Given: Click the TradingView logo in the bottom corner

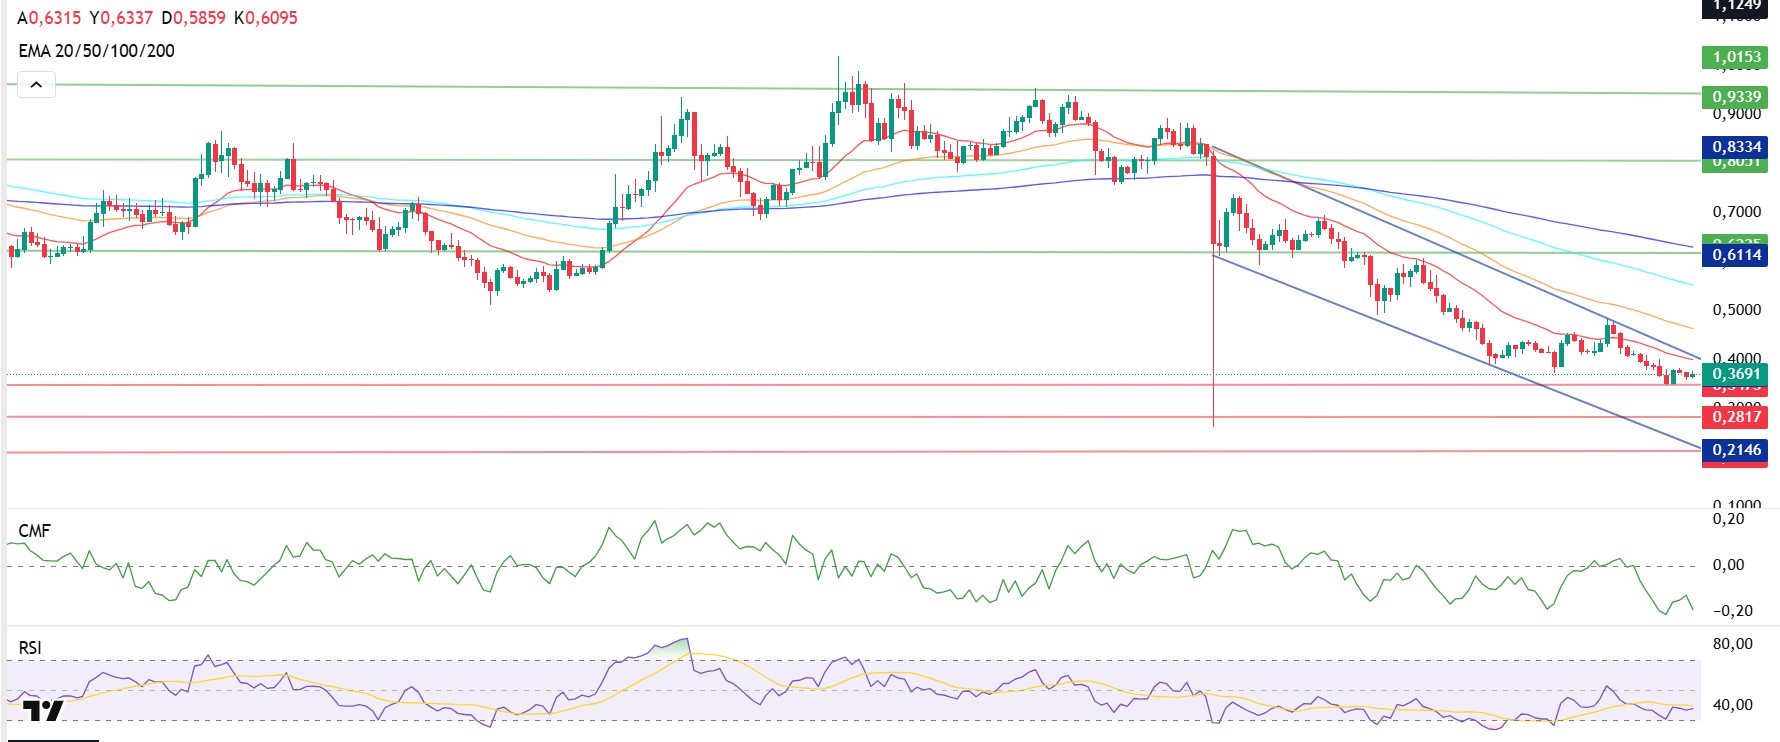Looking at the screenshot, I should click(x=43, y=711).
